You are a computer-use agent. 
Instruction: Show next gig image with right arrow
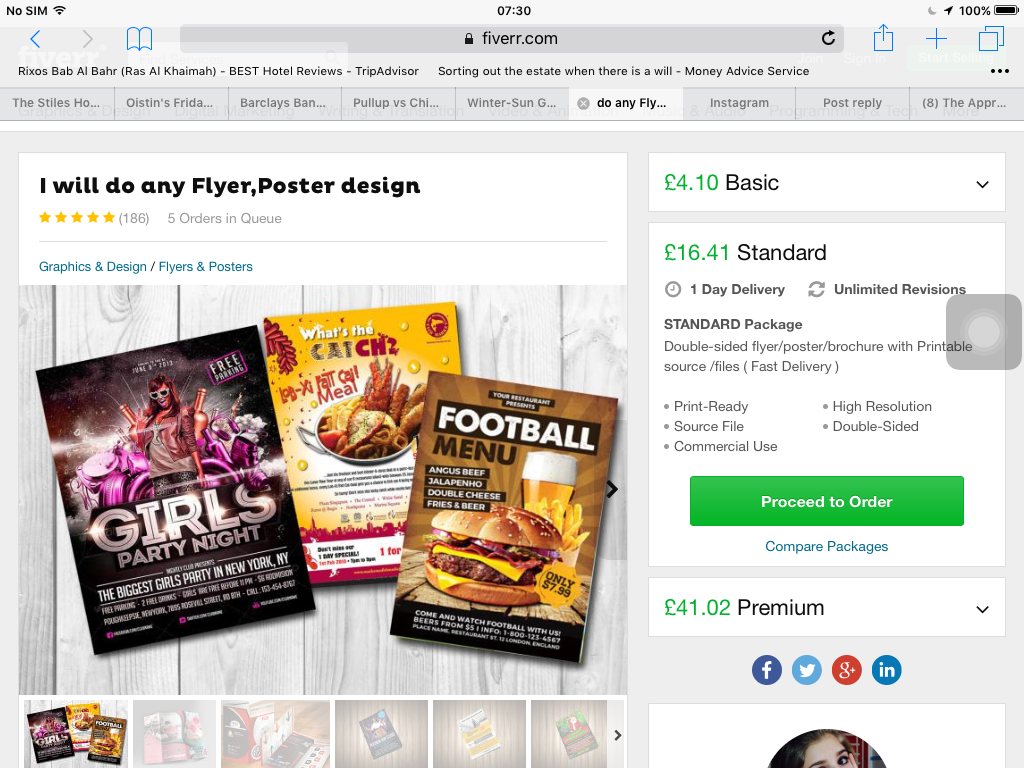pyautogui.click(x=612, y=489)
